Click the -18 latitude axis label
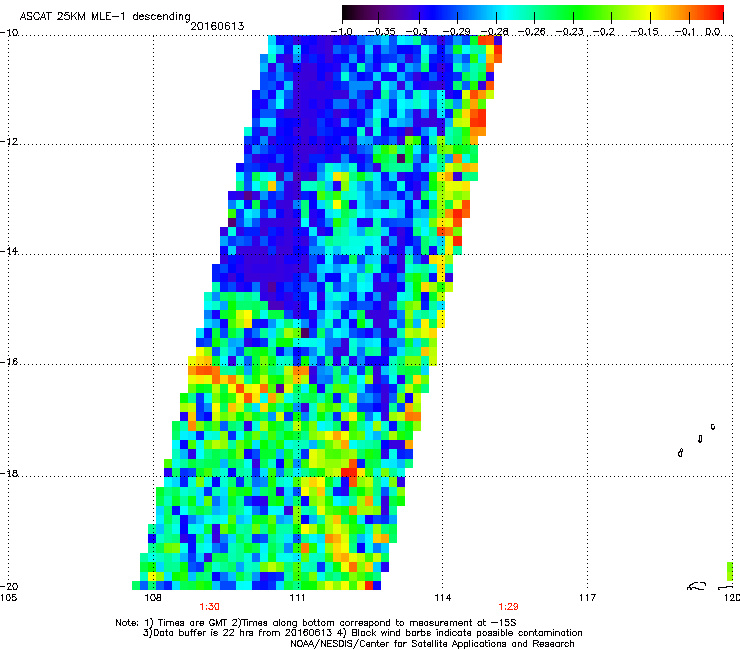Screen dimensions: 740x650 coord(9,473)
